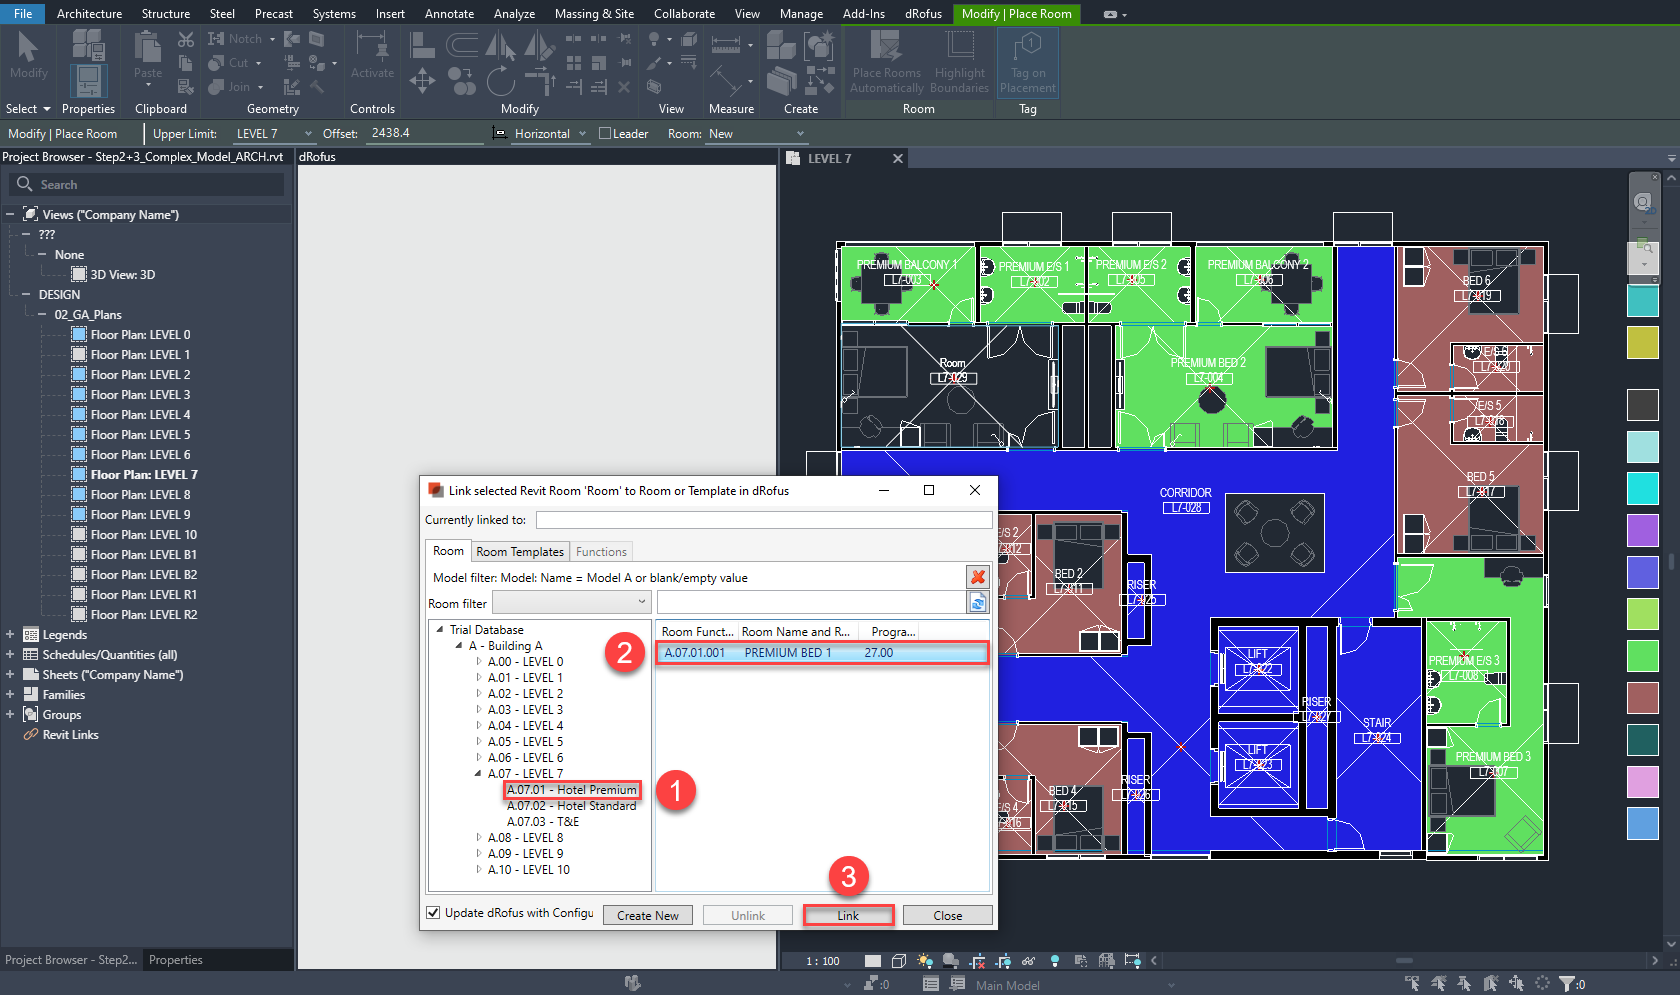Open the Annotate ribbon tab

449,13
